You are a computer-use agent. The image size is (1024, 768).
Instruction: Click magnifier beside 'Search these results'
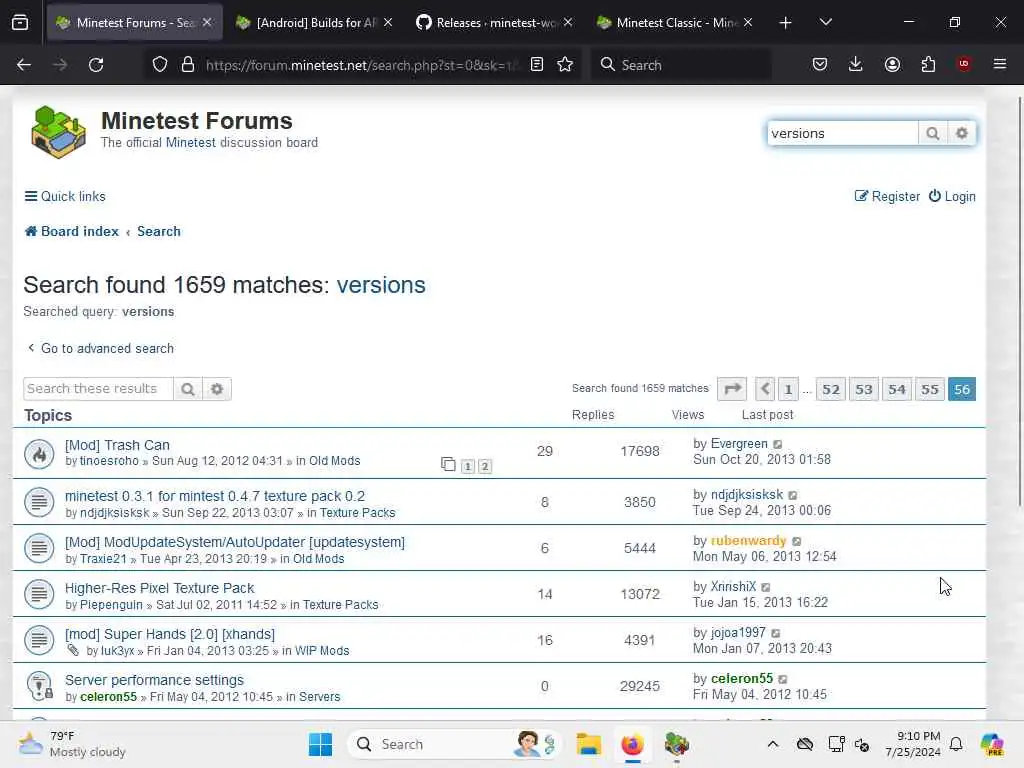coord(187,389)
